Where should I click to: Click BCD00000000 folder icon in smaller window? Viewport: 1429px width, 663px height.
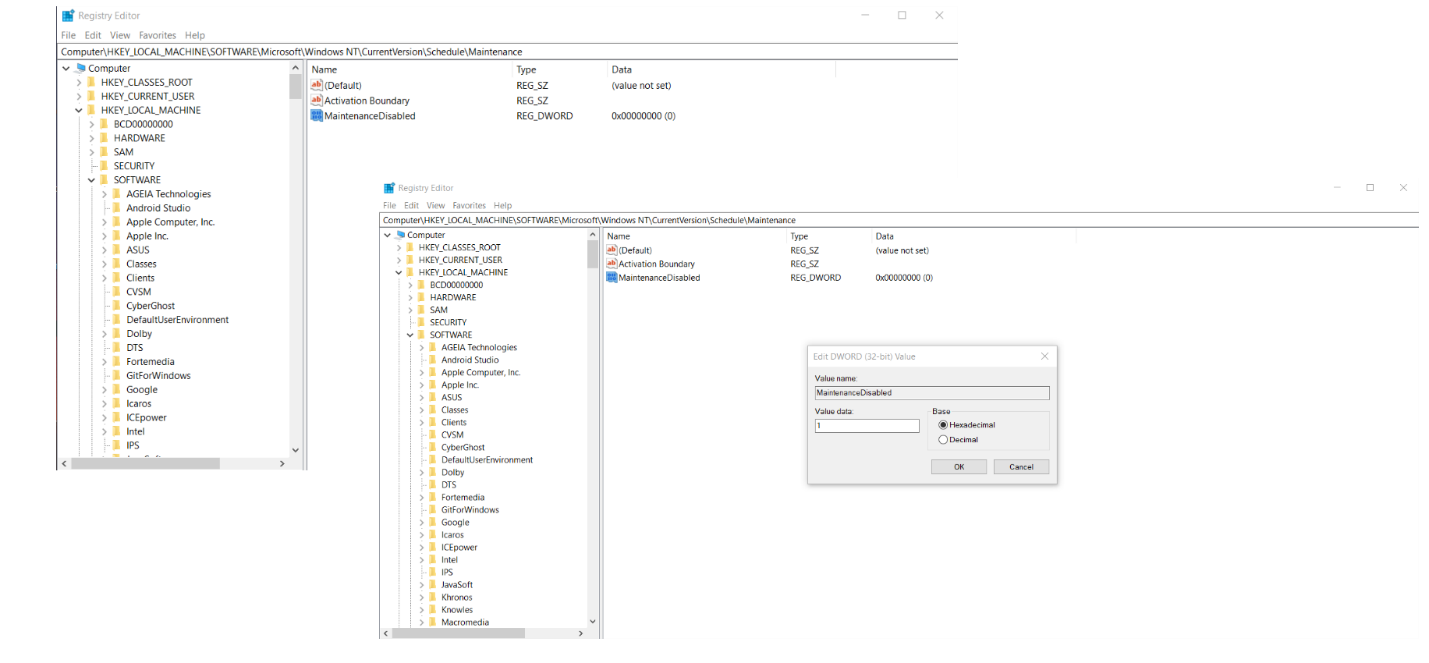pos(104,124)
